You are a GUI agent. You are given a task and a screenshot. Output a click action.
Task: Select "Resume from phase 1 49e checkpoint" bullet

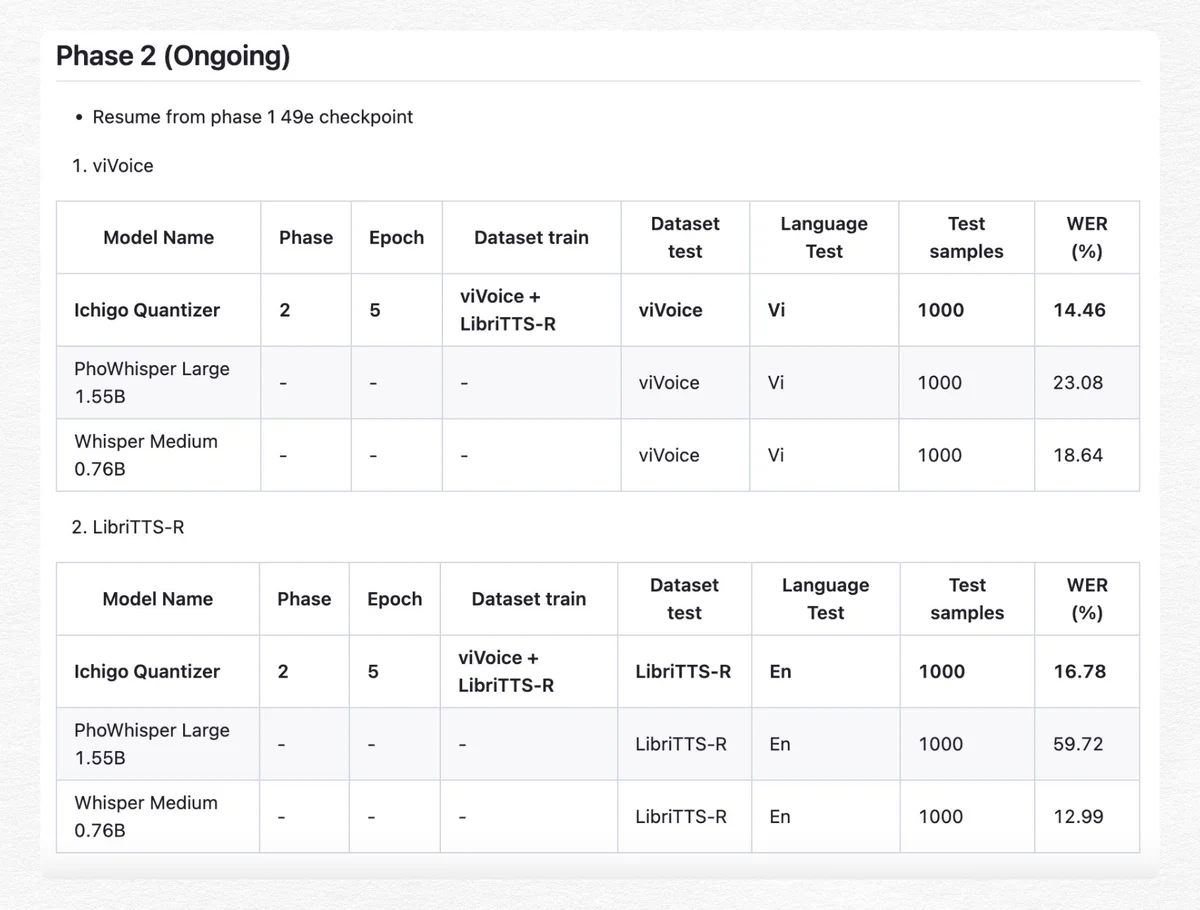(252, 117)
